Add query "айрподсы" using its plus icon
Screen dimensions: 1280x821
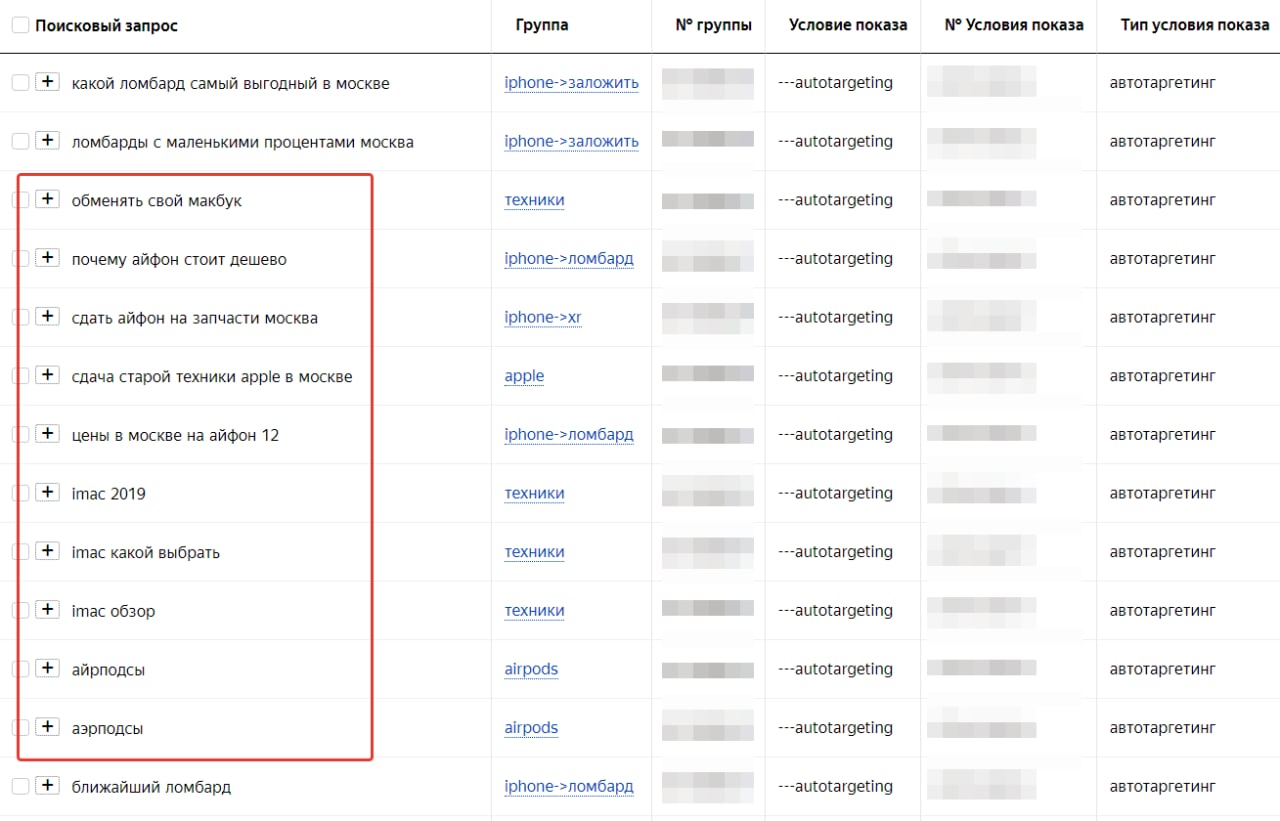pyautogui.click(x=47, y=668)
